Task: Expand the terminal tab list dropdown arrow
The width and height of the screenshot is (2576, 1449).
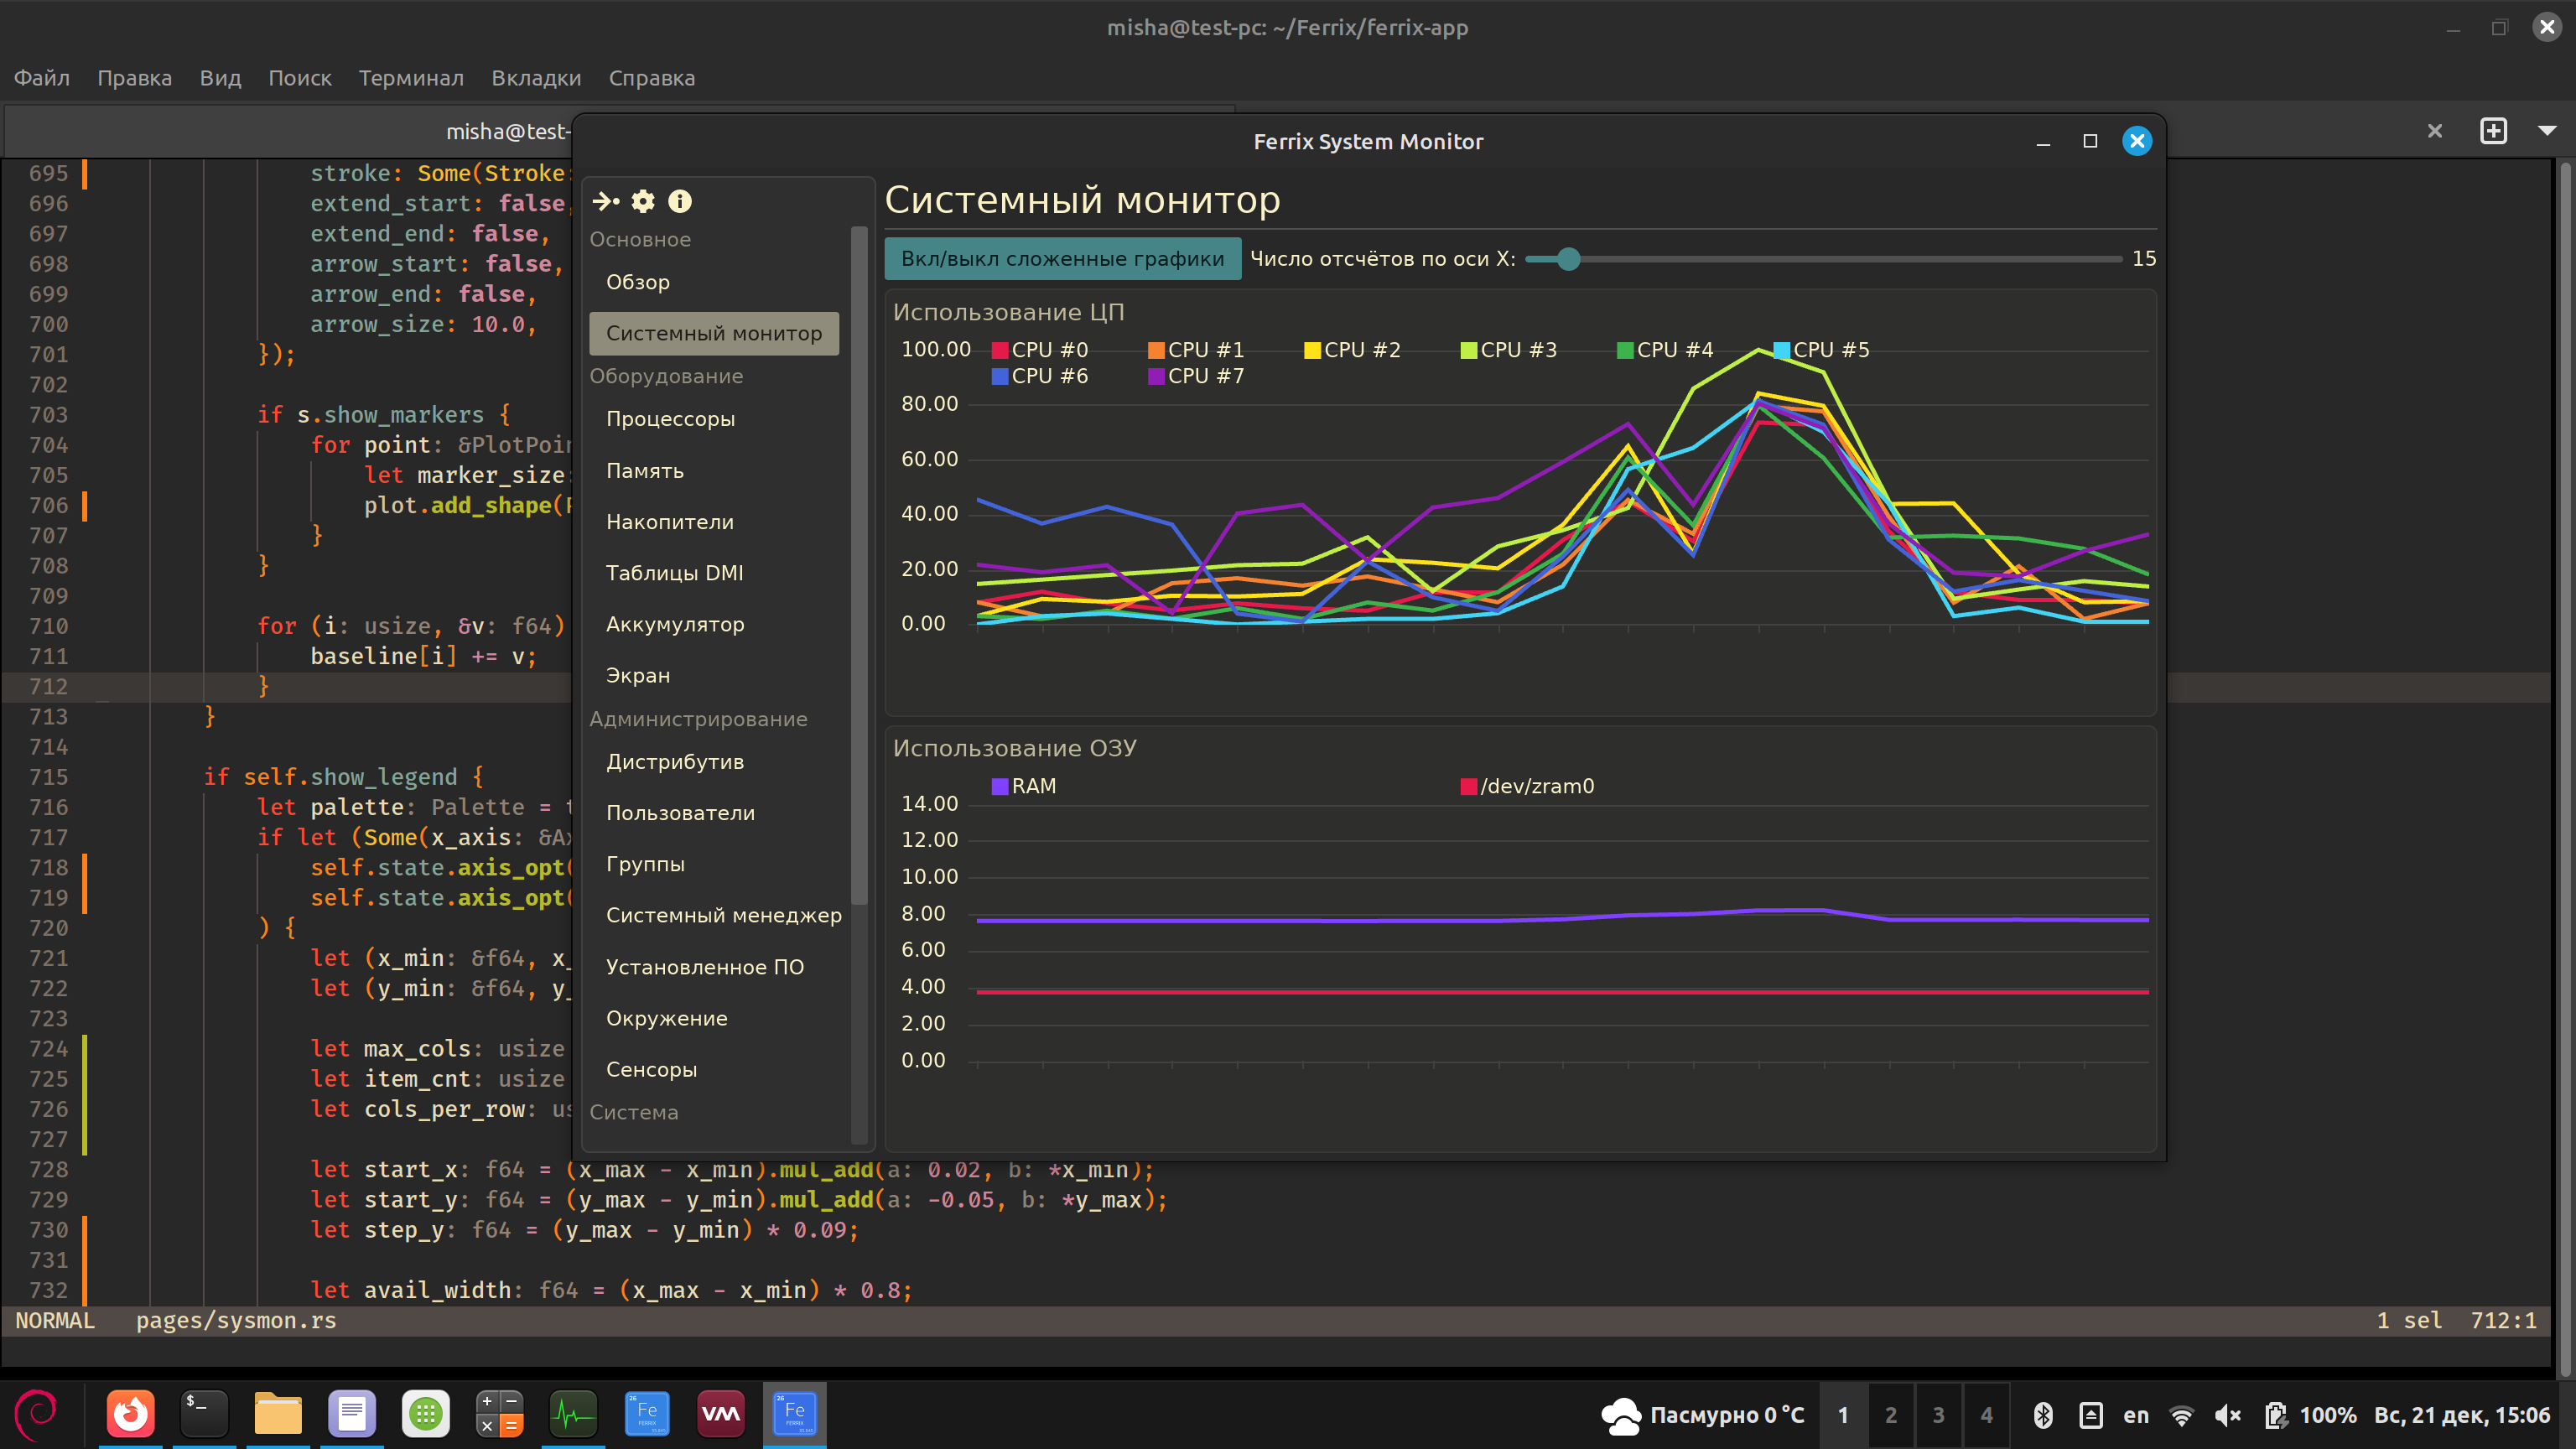Action: [x=2547, y=131]
